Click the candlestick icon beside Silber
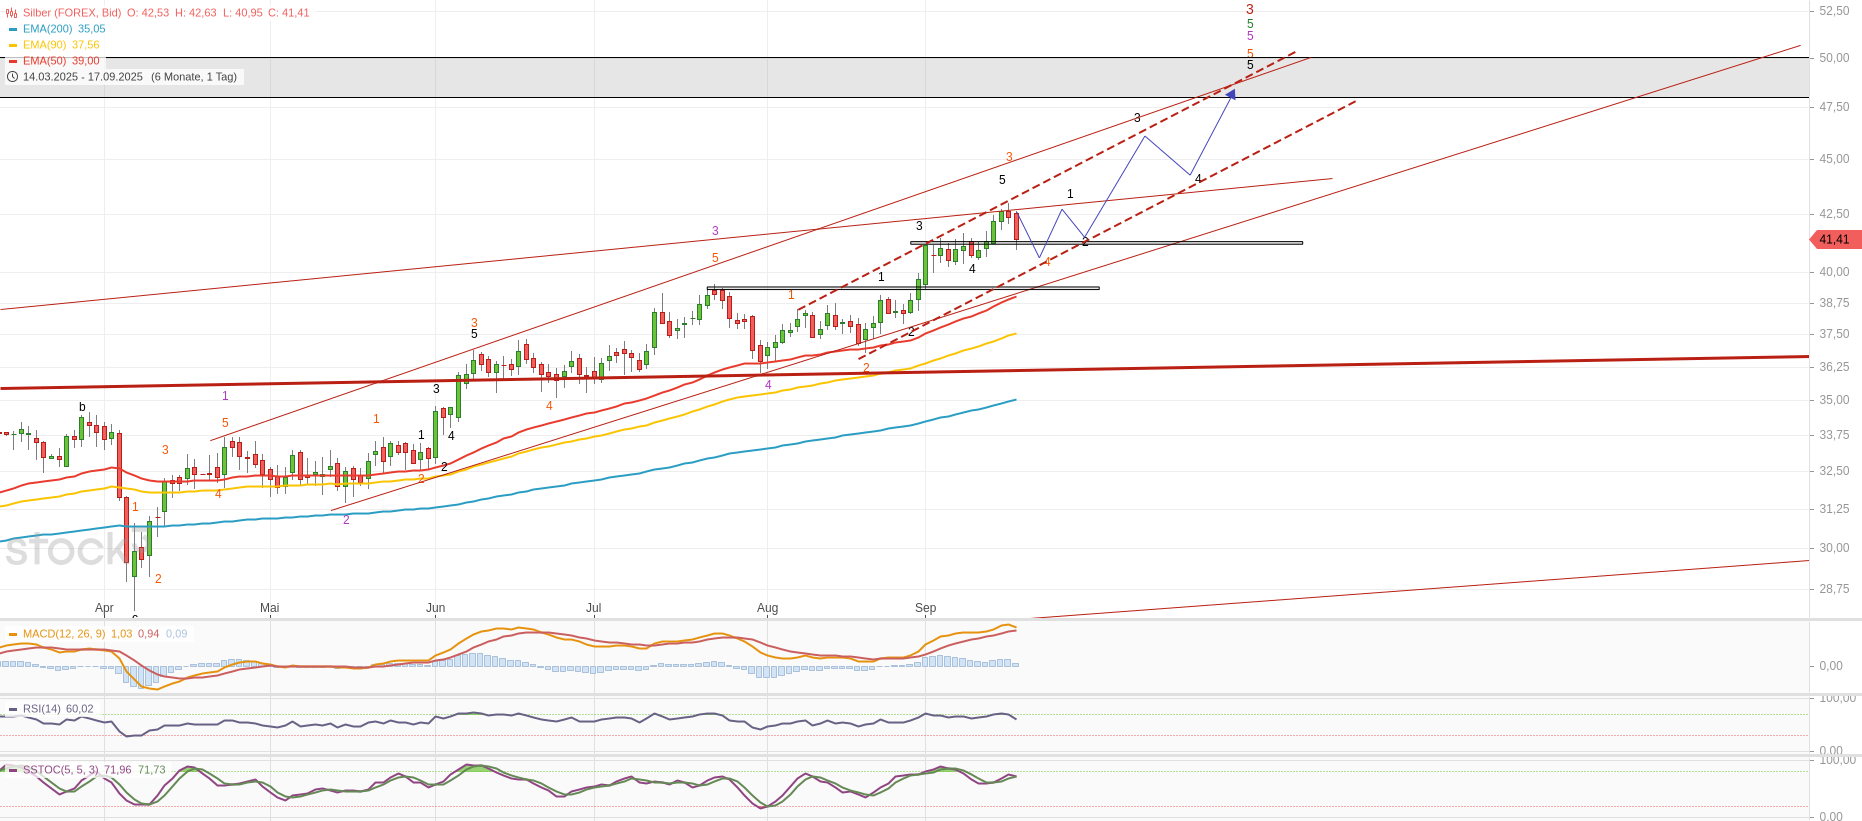The width and height of the screenshot is (1862, 821). 12,13
